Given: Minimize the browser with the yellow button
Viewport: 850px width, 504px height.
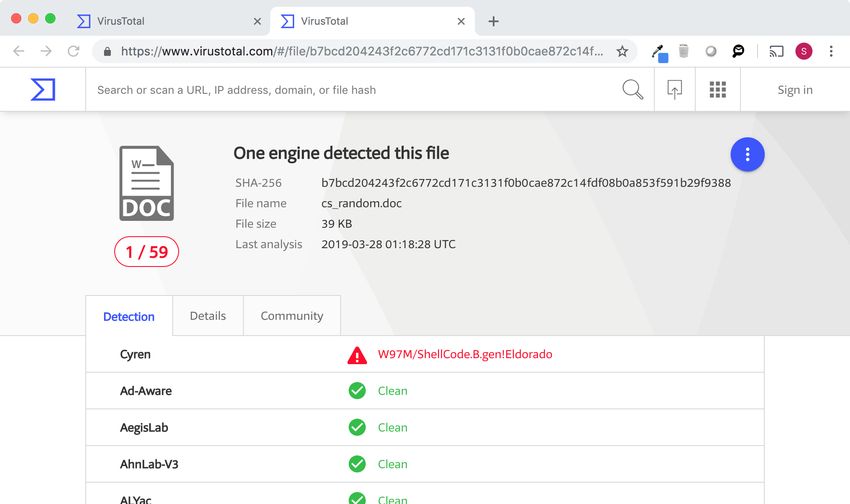Looking at the screenshot, I should tap(33, 18).
